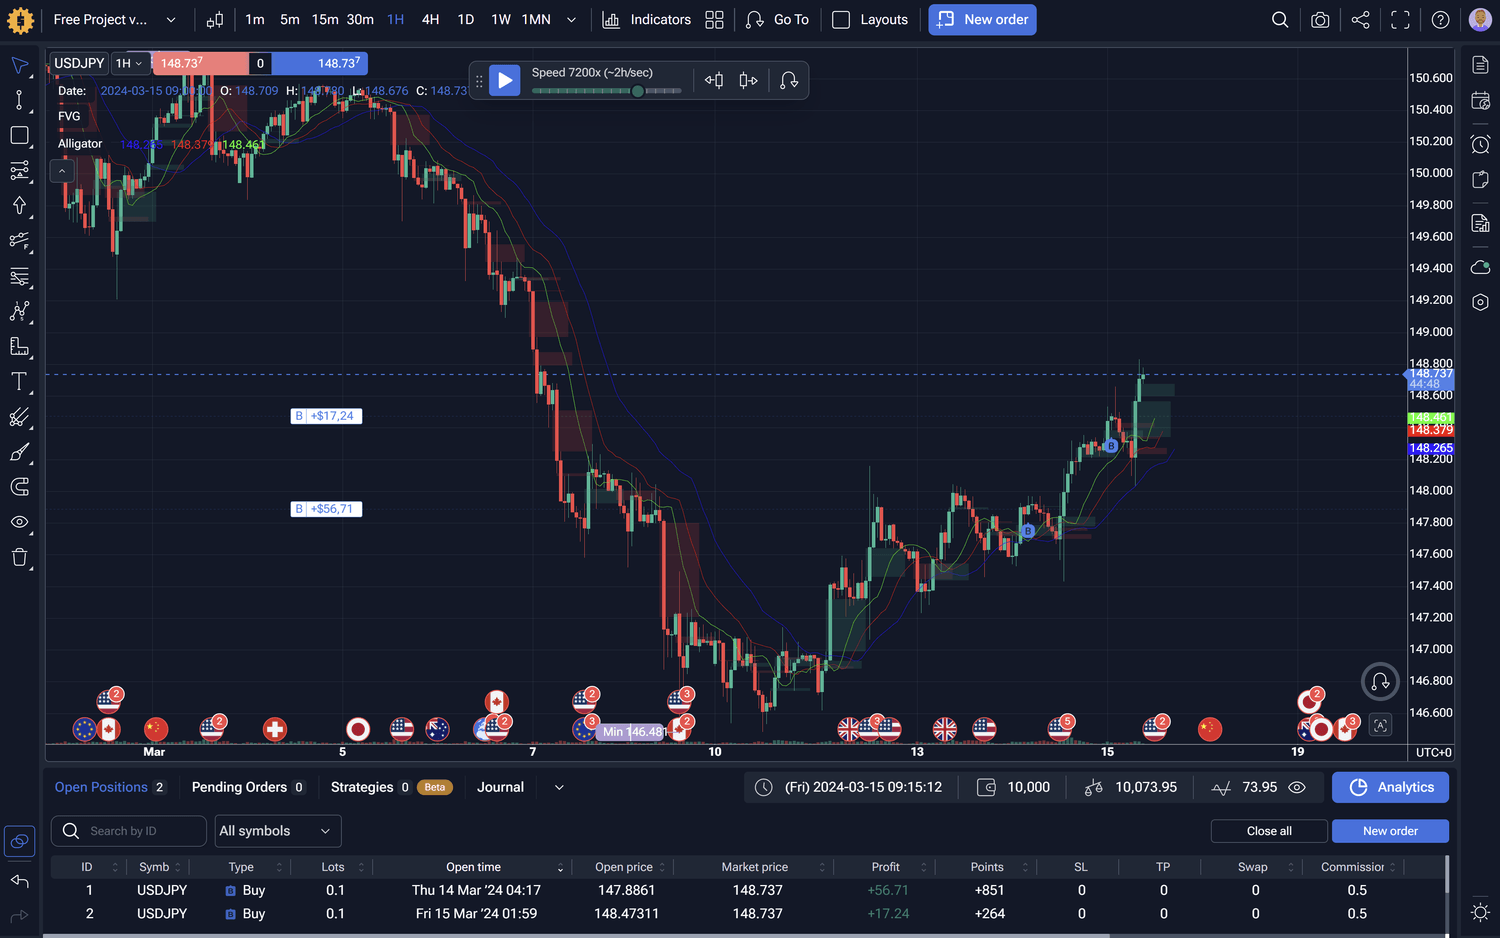Open the economic calendar icon

click(x=1481, y=101)
